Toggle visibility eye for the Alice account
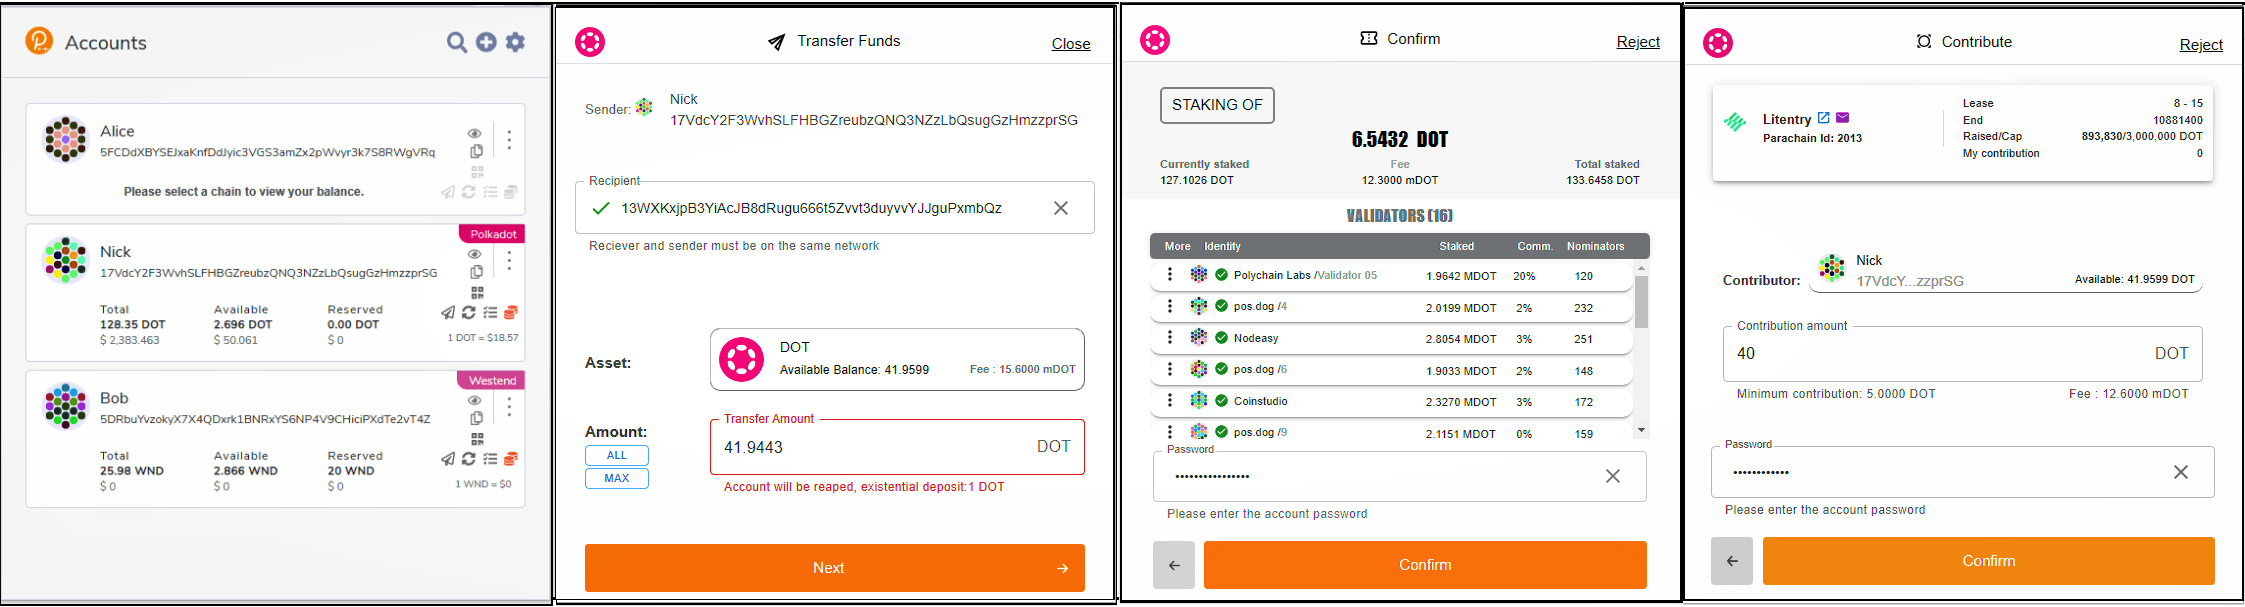The width and height of the screenshot is (2245, 607). (475, 133)
